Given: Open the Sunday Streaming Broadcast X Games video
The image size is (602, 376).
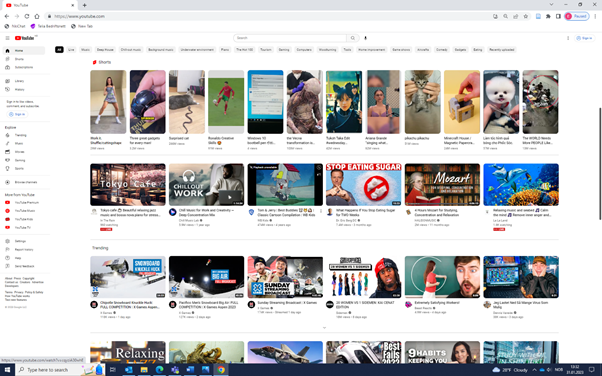Looking at the screenshot, I should 285,277.
